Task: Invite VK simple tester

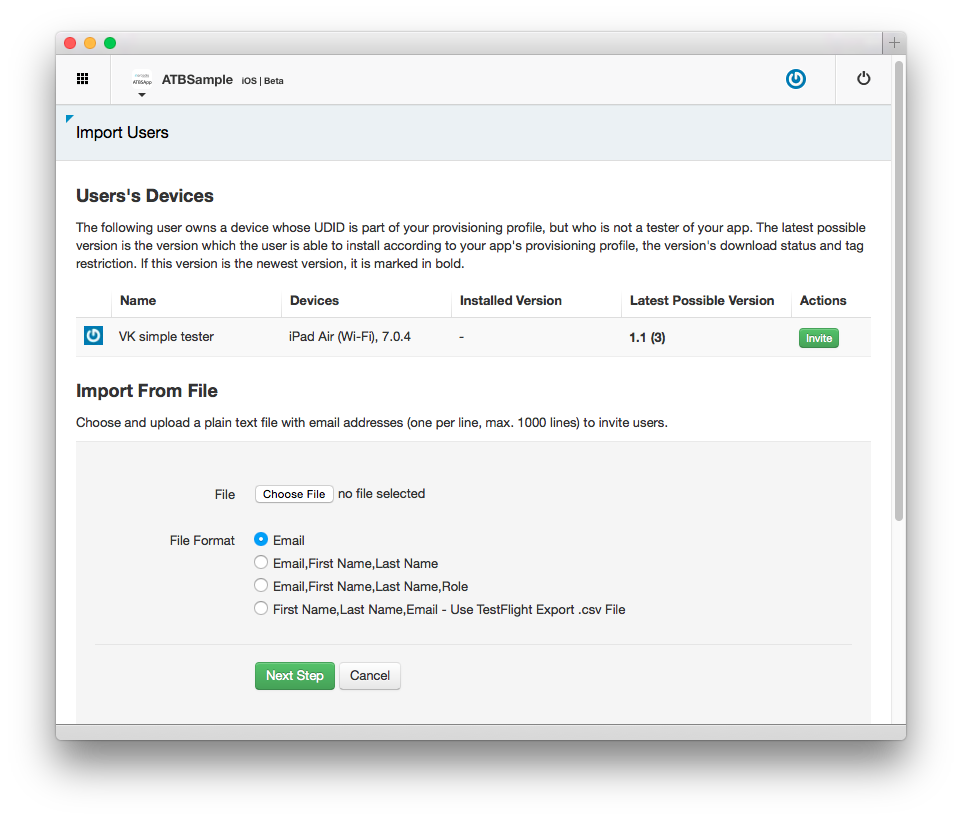Action: [x=818, y=338]
